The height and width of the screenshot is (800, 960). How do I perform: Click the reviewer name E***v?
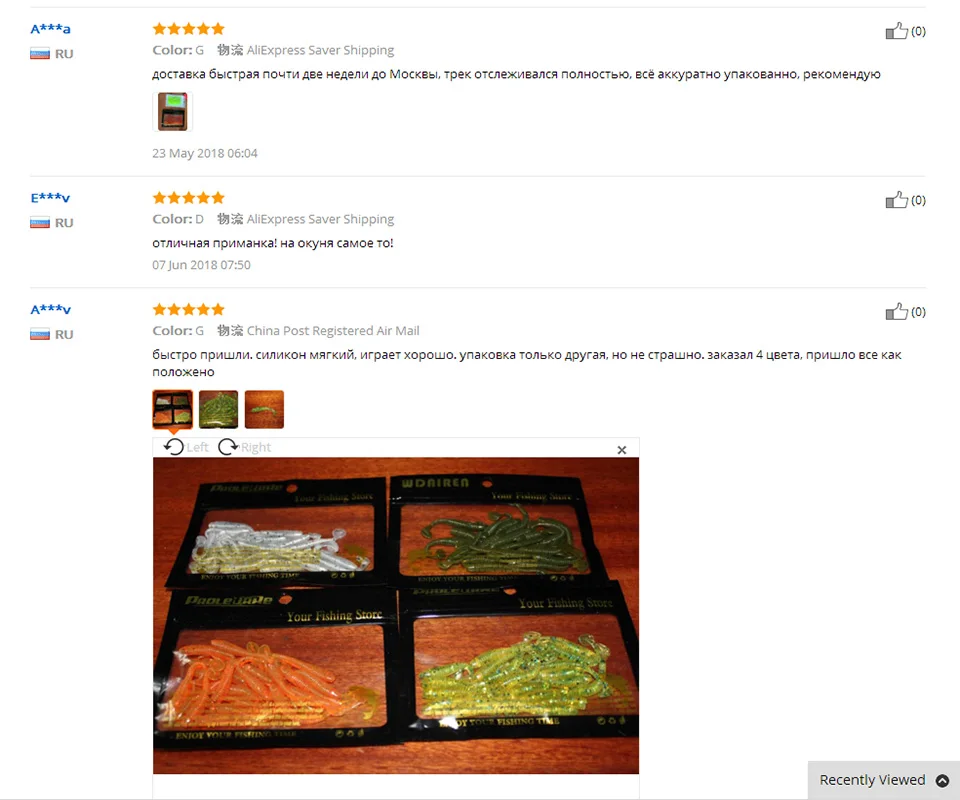click(50, 198)
